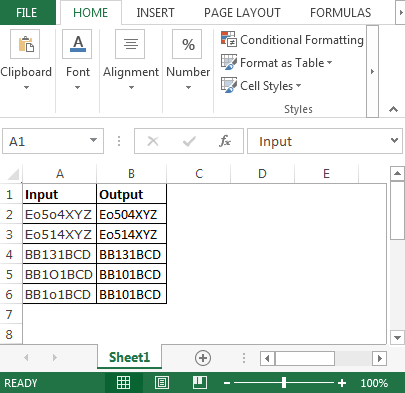Screen dimensions: 405x393
Task: Click the Cell Styles icon
Action: [229, 85]
